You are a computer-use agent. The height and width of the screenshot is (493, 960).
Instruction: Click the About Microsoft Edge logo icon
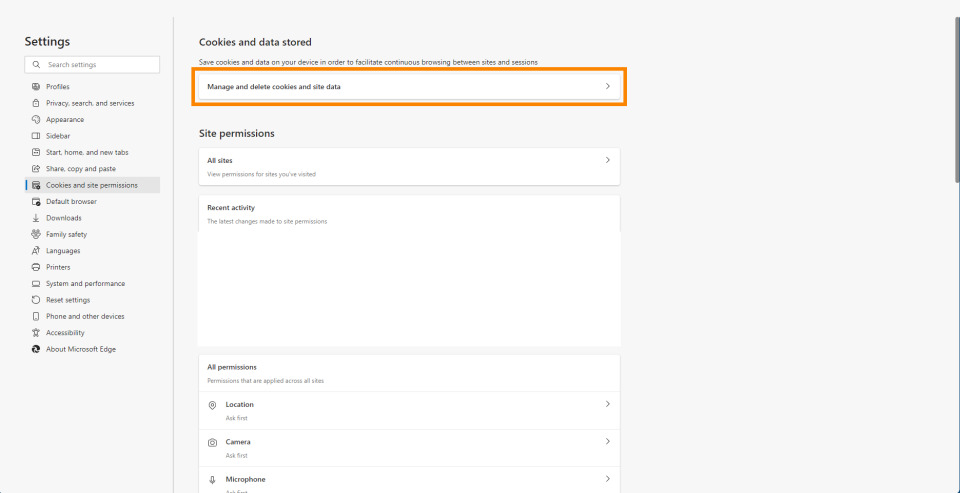click(36, 349)
